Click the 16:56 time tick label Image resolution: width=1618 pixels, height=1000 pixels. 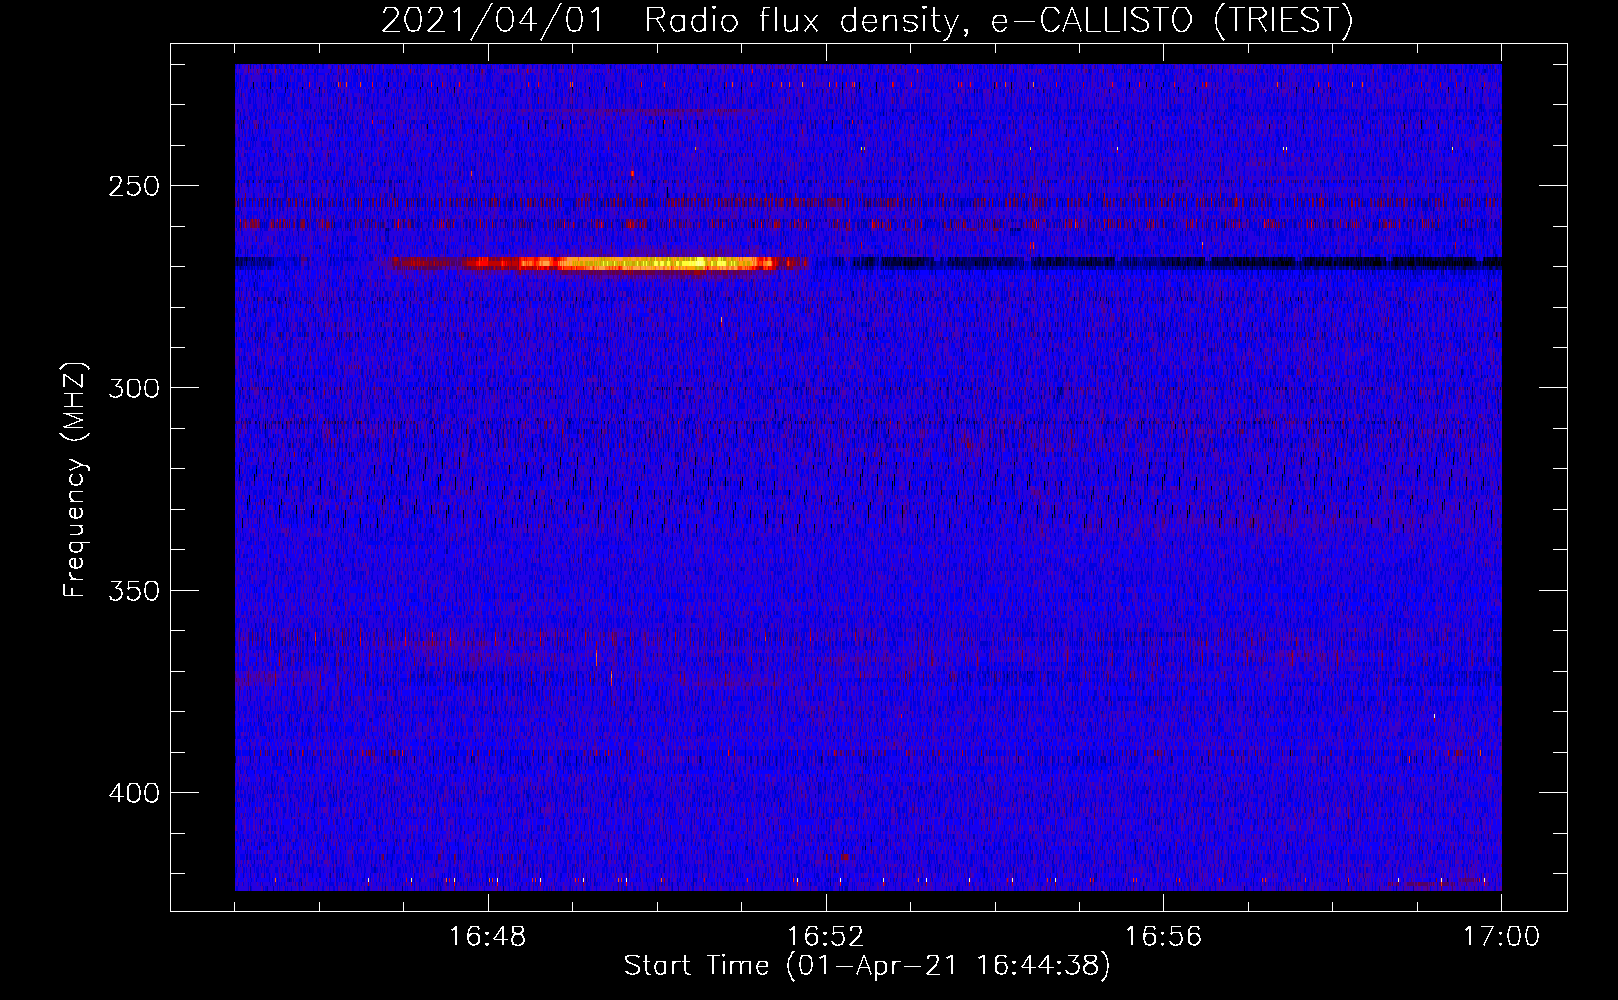pyautogui.click(x=1163, y=936)
